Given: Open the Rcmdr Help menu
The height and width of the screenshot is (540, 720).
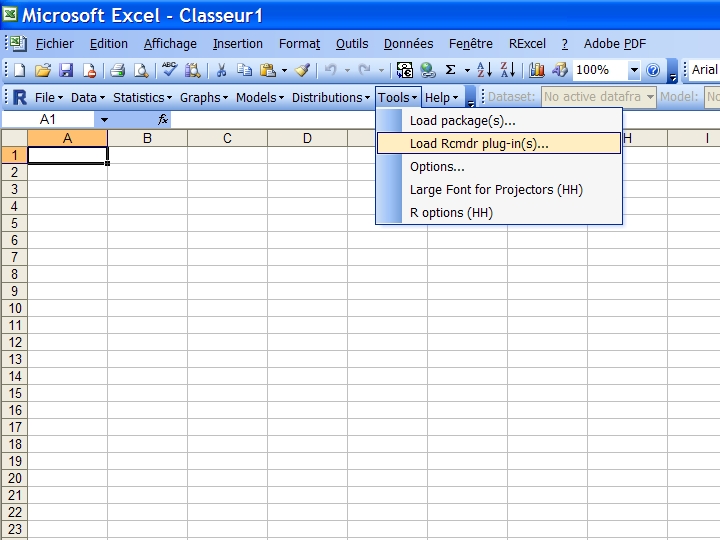Looking at the screenshot, I should [441, 98].
